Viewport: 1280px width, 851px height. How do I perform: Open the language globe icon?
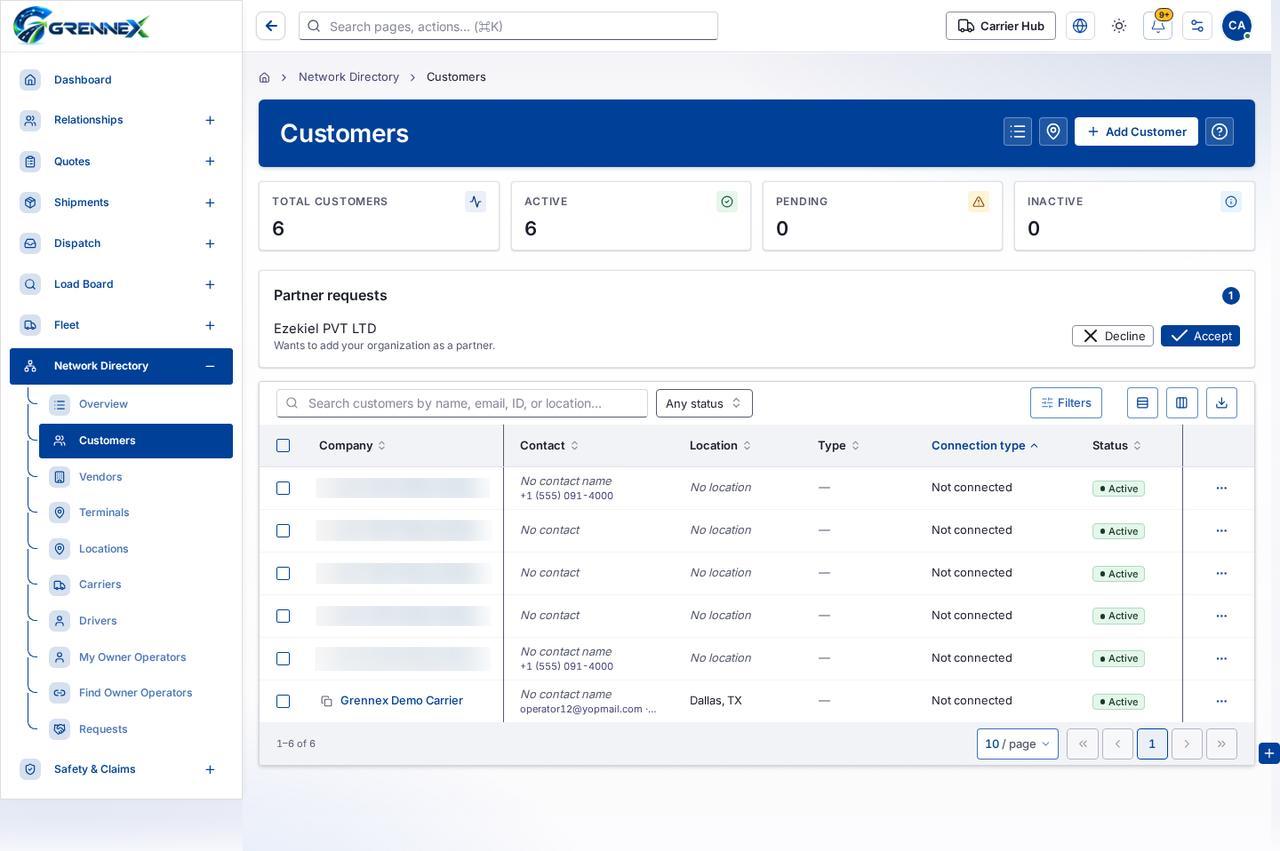tap(1080, 26)
